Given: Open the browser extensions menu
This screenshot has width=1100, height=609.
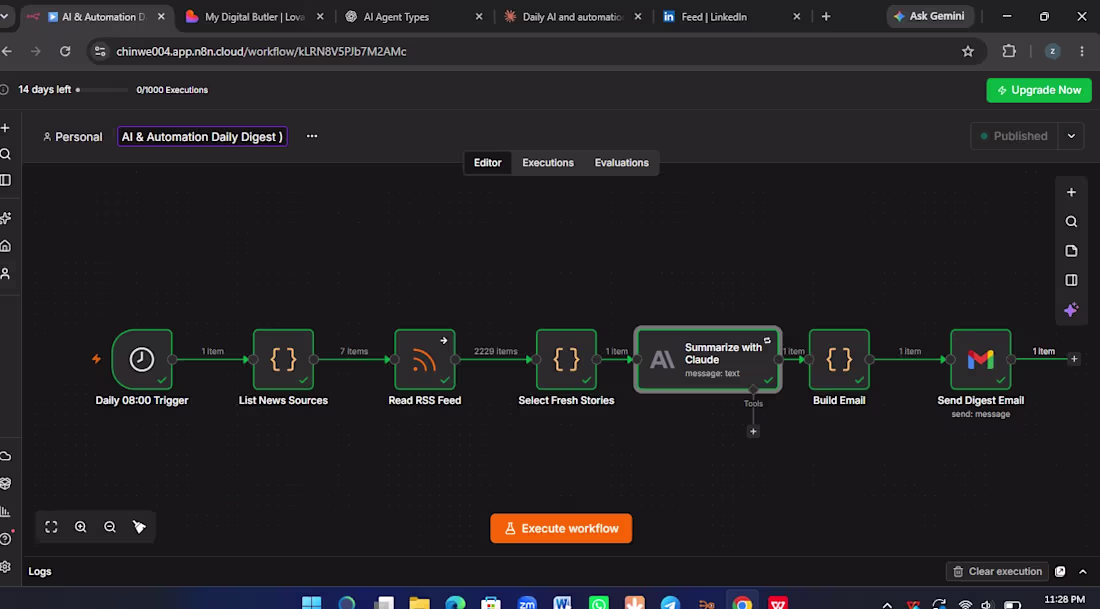Looking at the screenshot, I should 1009,51.
